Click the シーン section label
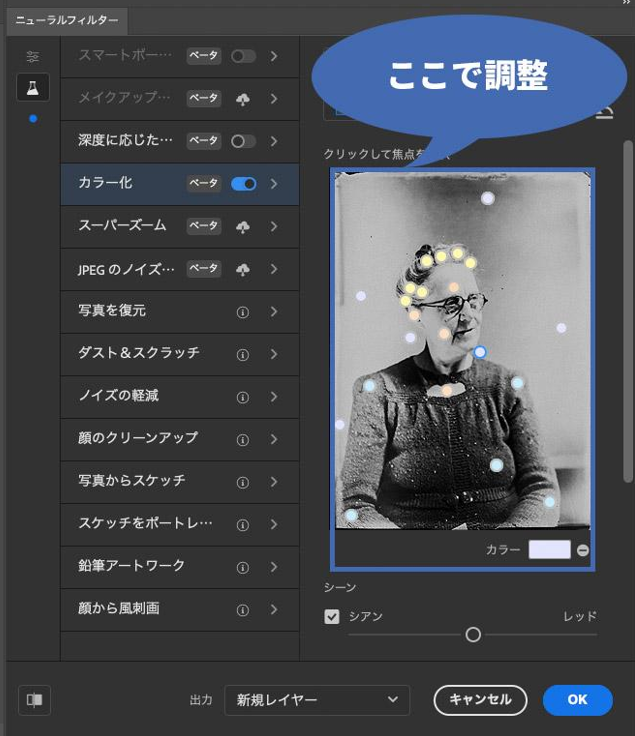The image size is (635, 736). [340, 588]
